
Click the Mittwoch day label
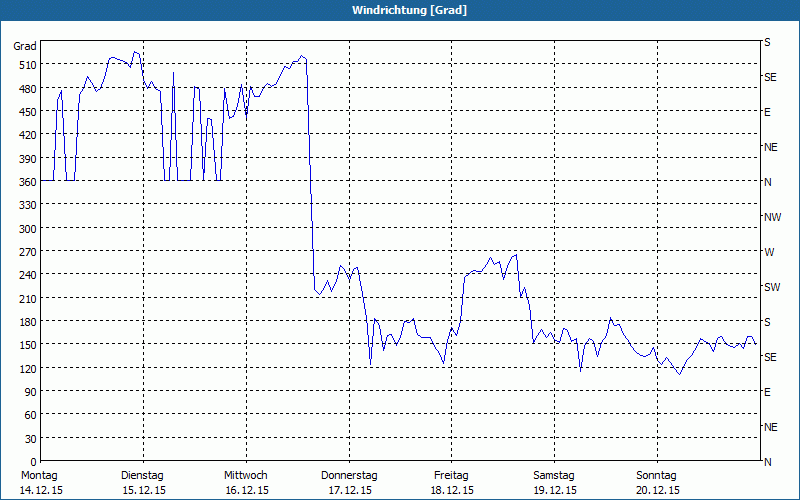246,476
